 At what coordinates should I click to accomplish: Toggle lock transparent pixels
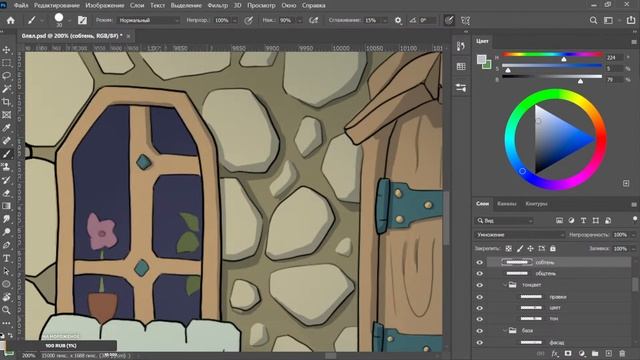pos(509,248)
